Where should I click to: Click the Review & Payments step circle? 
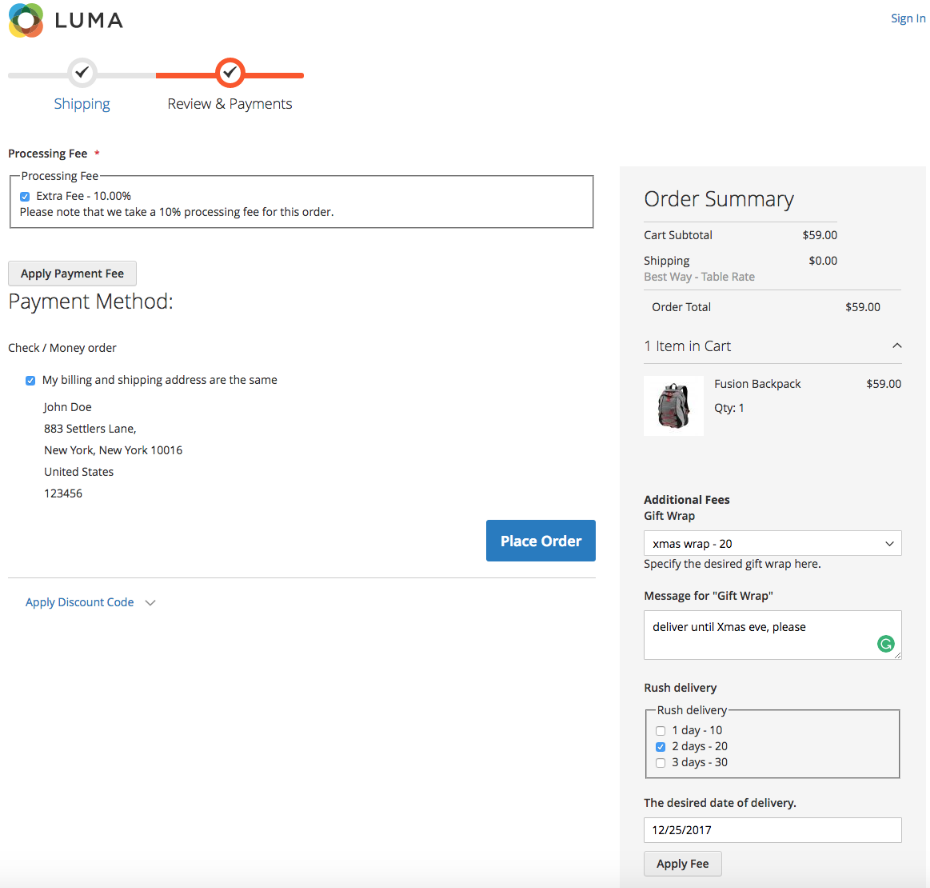coord(230,73)
